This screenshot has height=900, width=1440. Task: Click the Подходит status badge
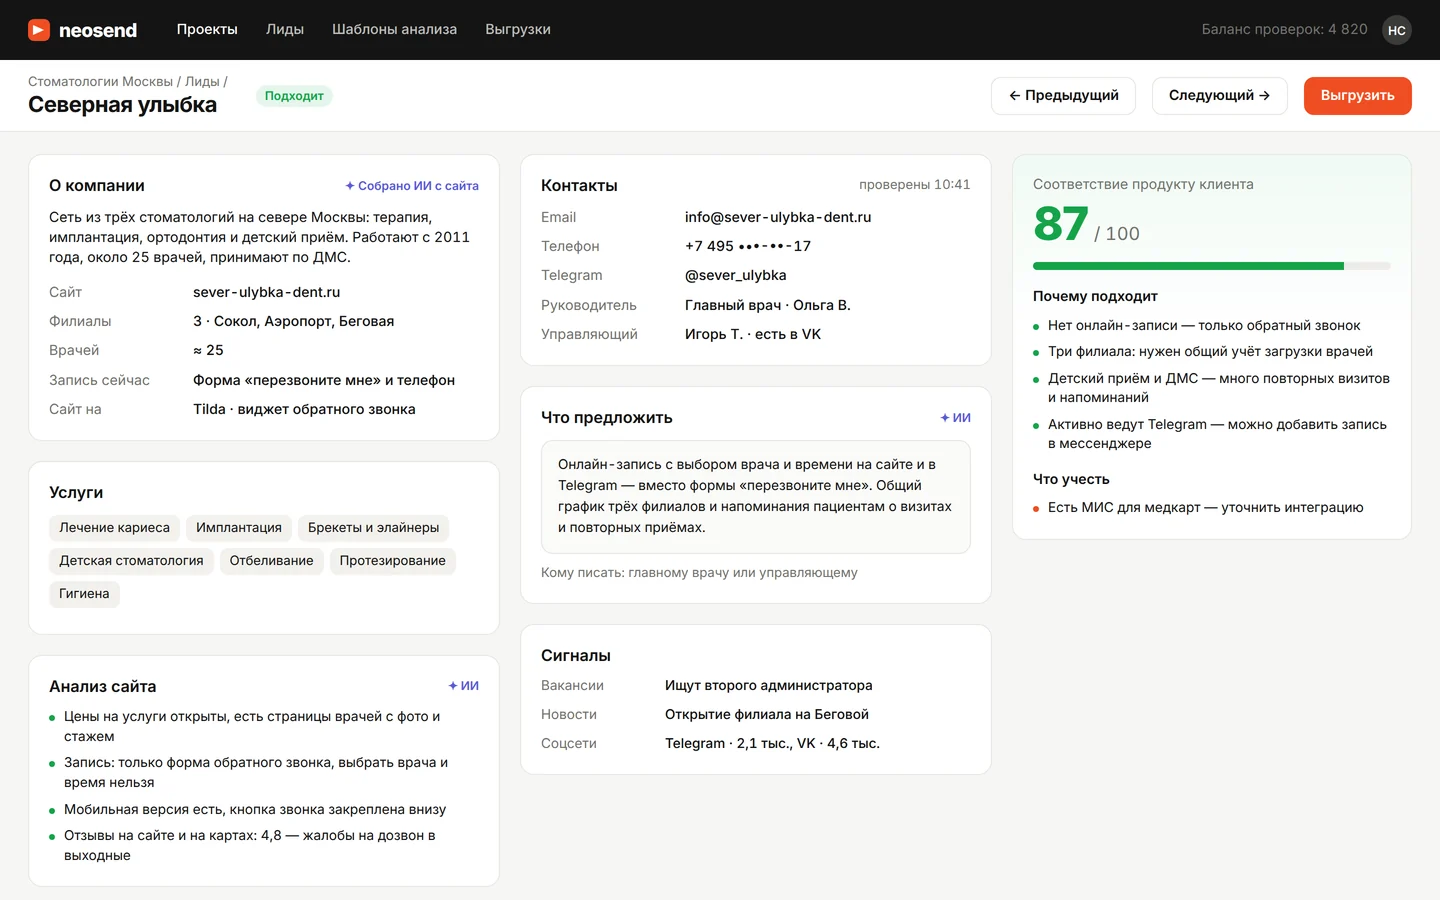(x=294, y=96)
